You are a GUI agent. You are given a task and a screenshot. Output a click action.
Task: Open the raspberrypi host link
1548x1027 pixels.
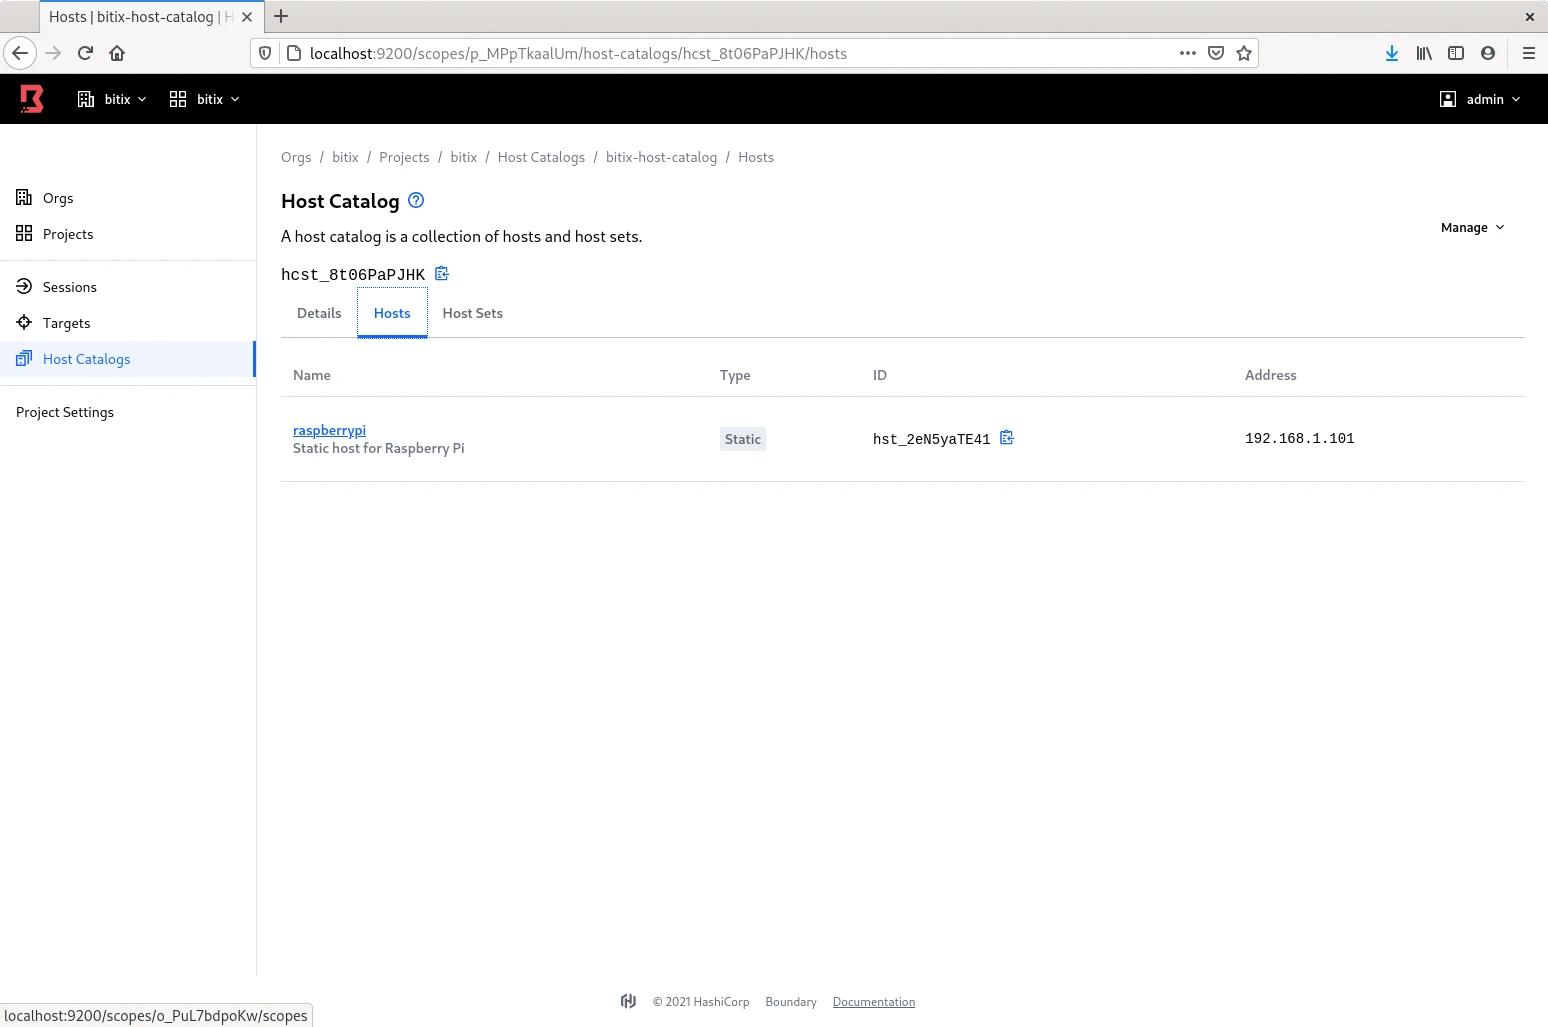pos(329,430)
